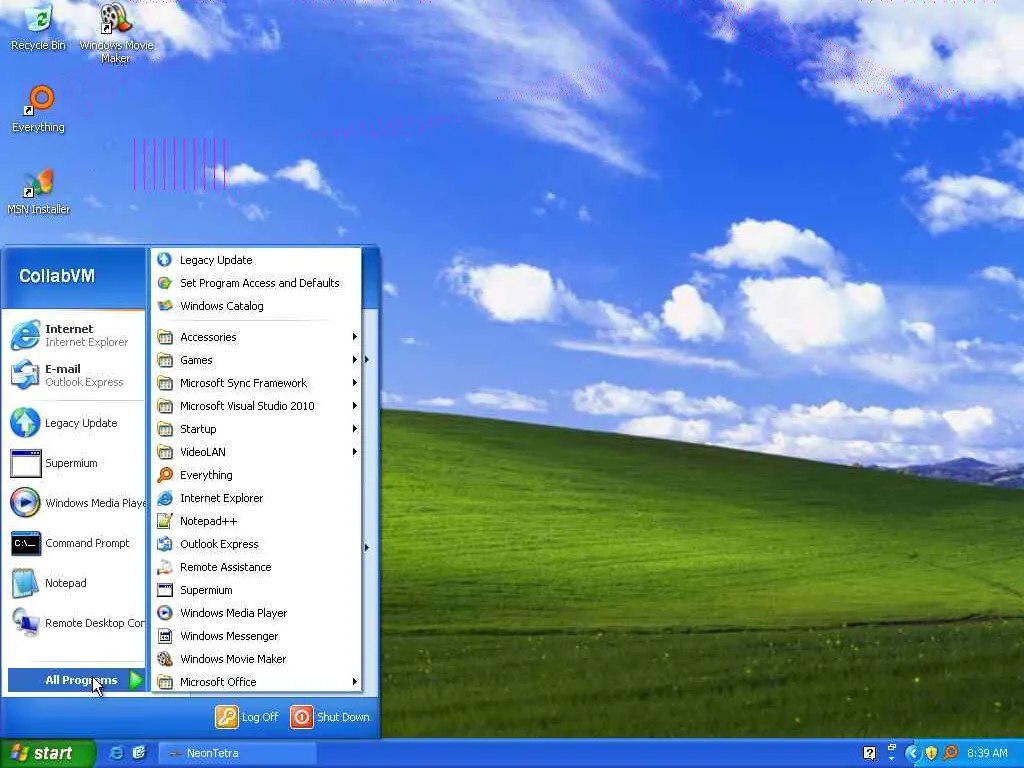Click the Windows Security shield tray icon
Image resolution: width=1024 pixels, height=768 pixels.
pos(931,753)
